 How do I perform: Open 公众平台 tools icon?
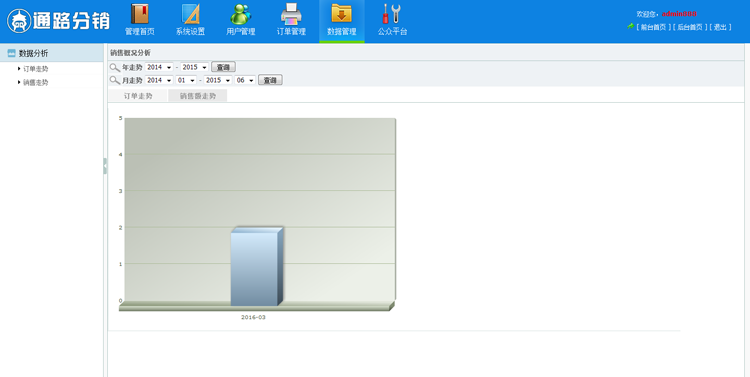392,14
